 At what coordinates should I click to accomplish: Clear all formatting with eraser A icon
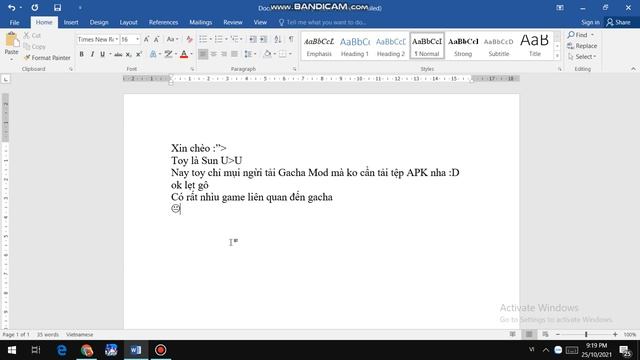pyautogui.click(x=189, y=39)
